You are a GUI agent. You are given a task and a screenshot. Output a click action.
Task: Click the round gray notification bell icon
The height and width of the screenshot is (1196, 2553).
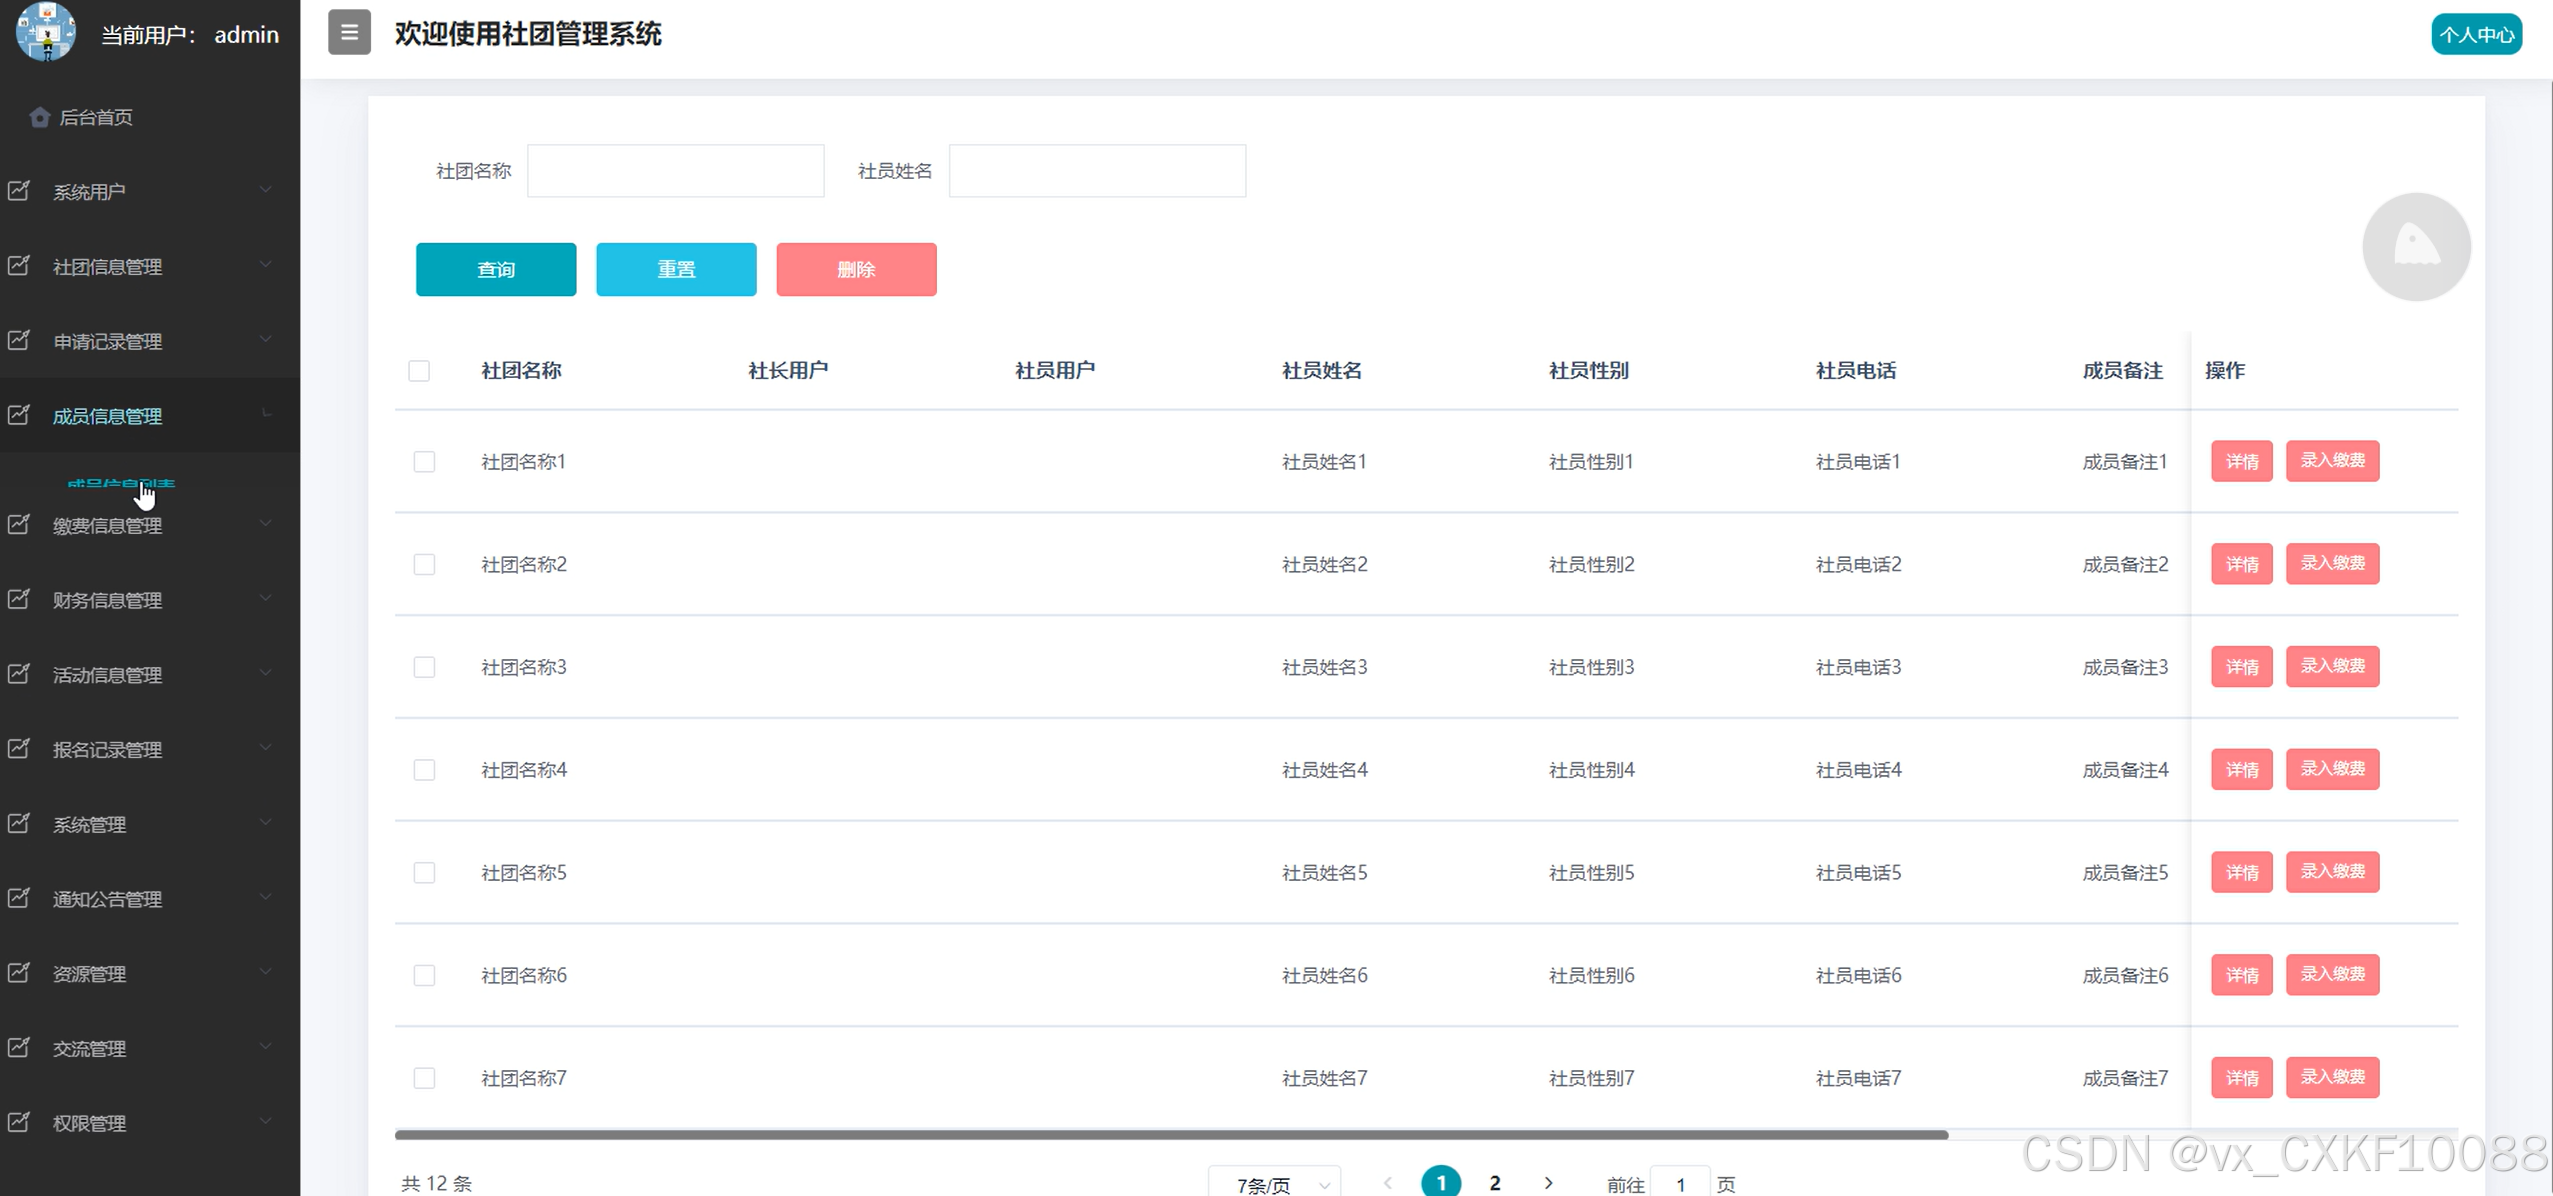(x=2416, y=246)
